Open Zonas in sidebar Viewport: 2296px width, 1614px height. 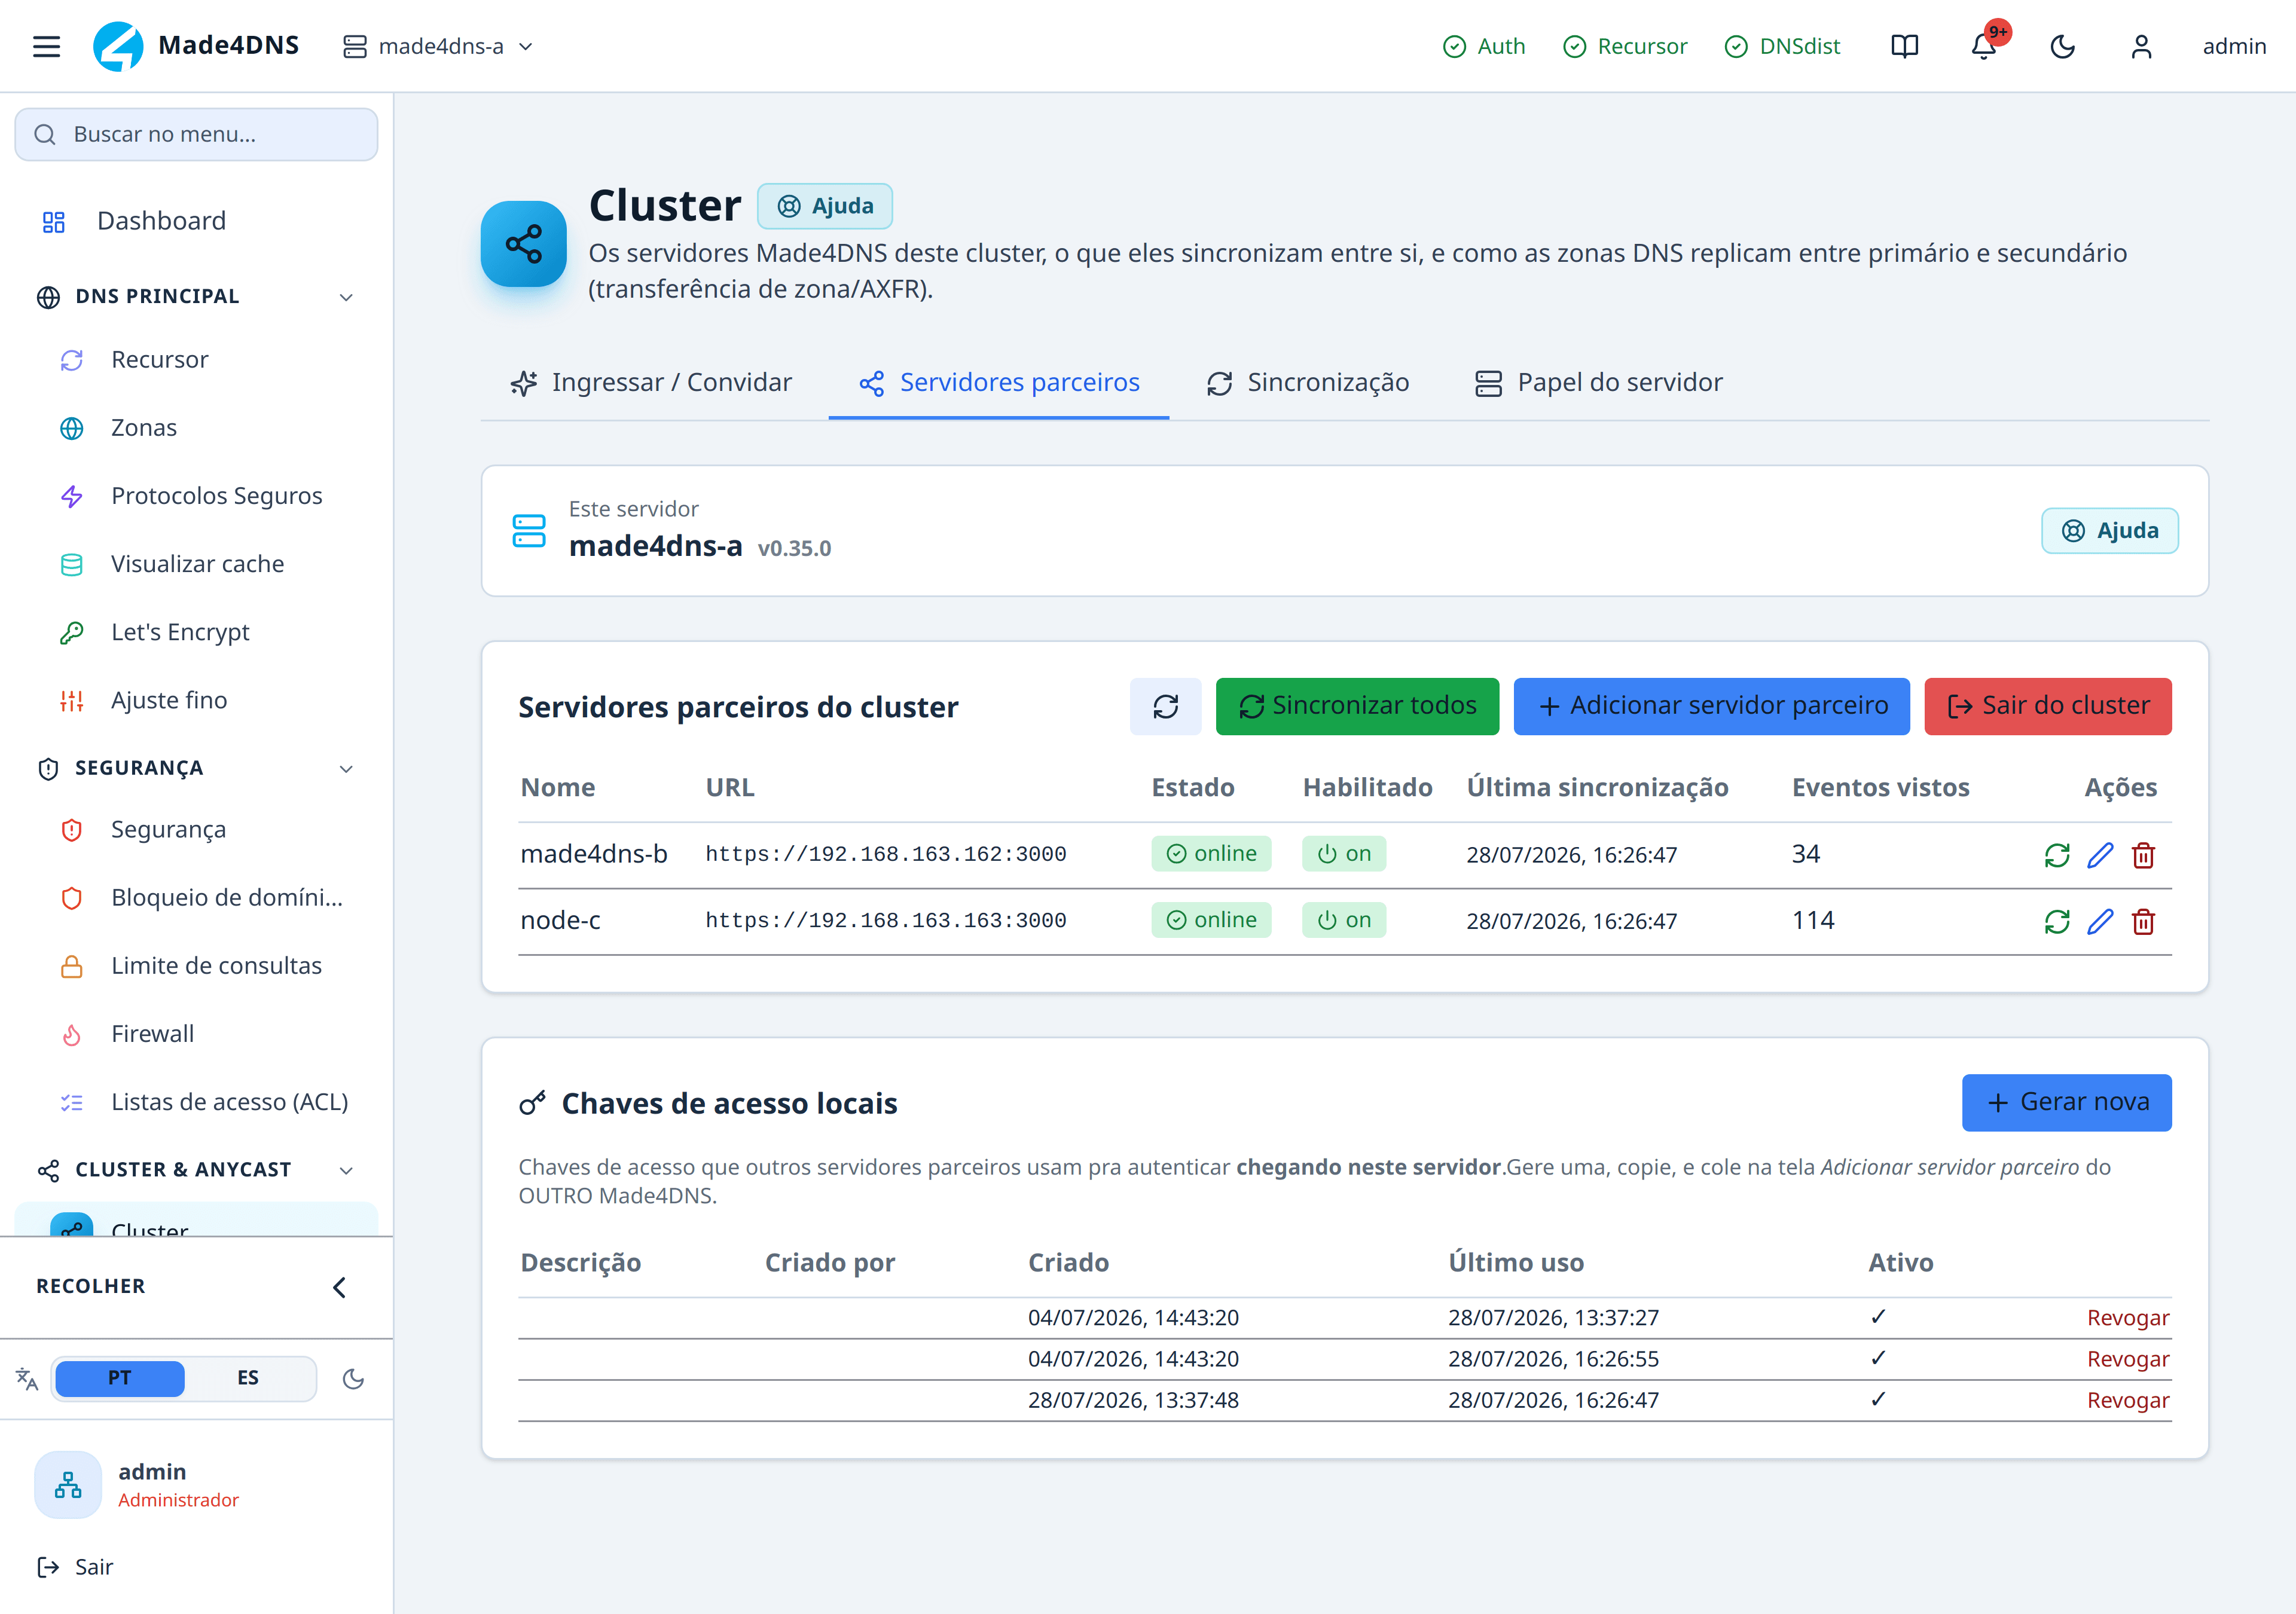pos(196,428)
